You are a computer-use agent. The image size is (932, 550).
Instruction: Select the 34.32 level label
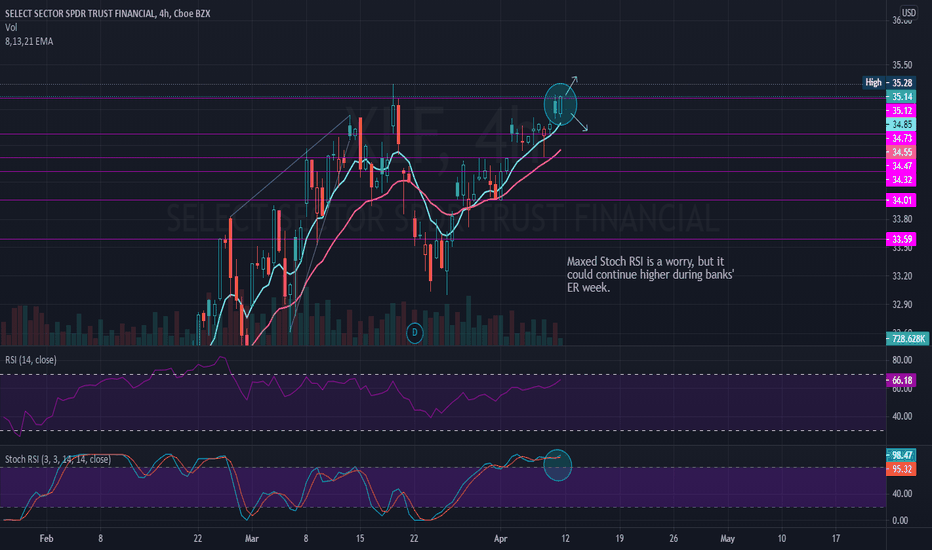coord(901,180)
